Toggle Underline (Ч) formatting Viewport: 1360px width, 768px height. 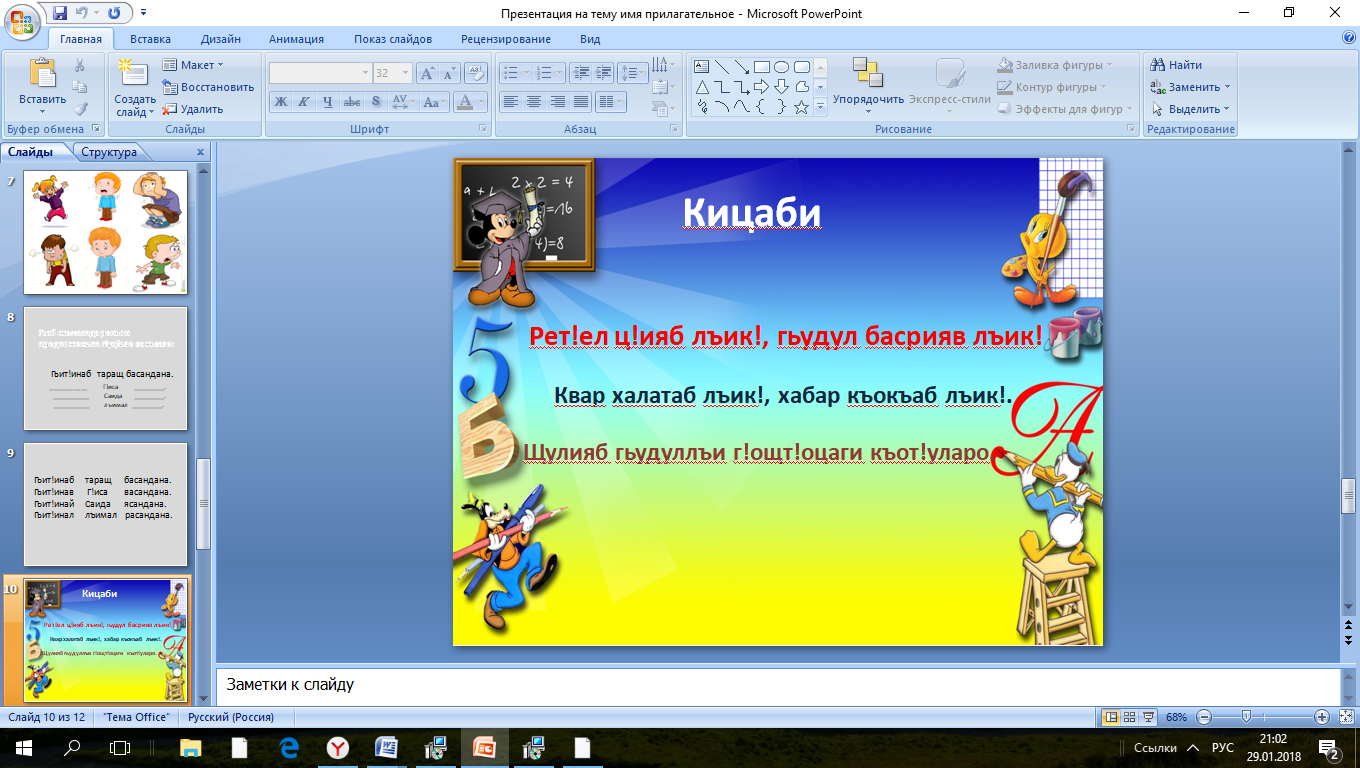(327, 102)
